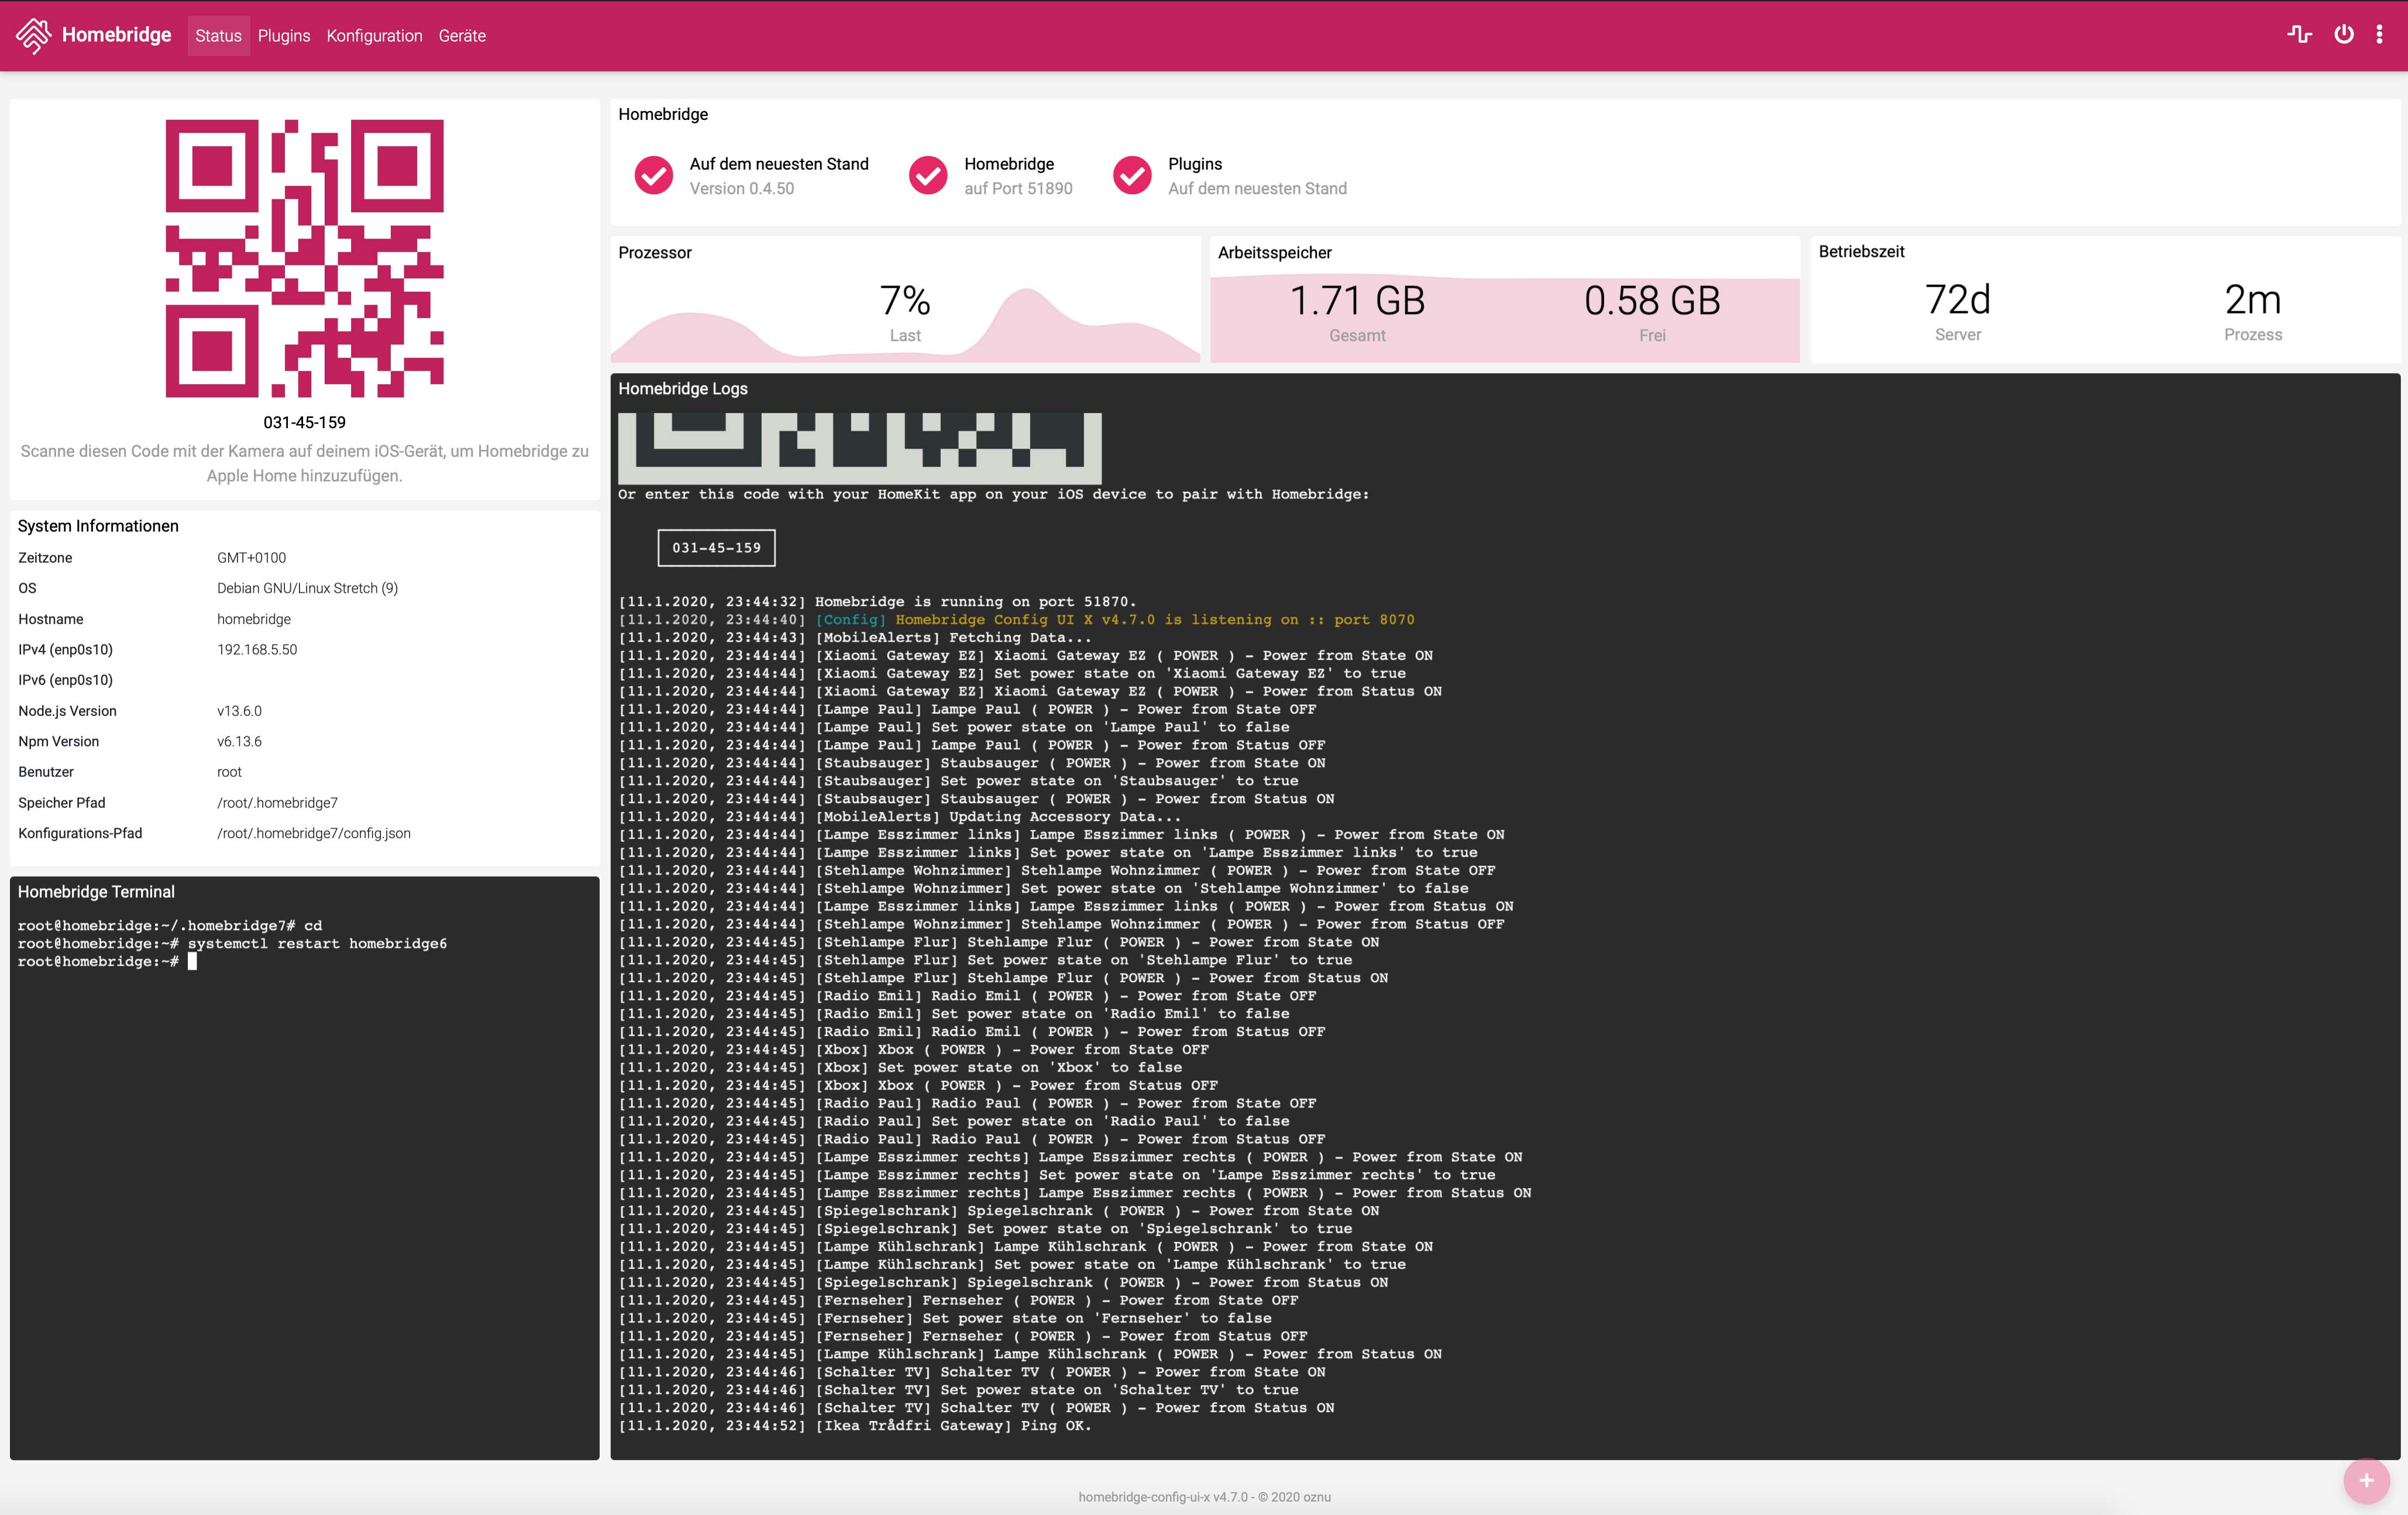This screenshot has width=2408, height=1515.
Task: Click the version up-to-date checkmark icon
Action: click(x=654, y=175)
